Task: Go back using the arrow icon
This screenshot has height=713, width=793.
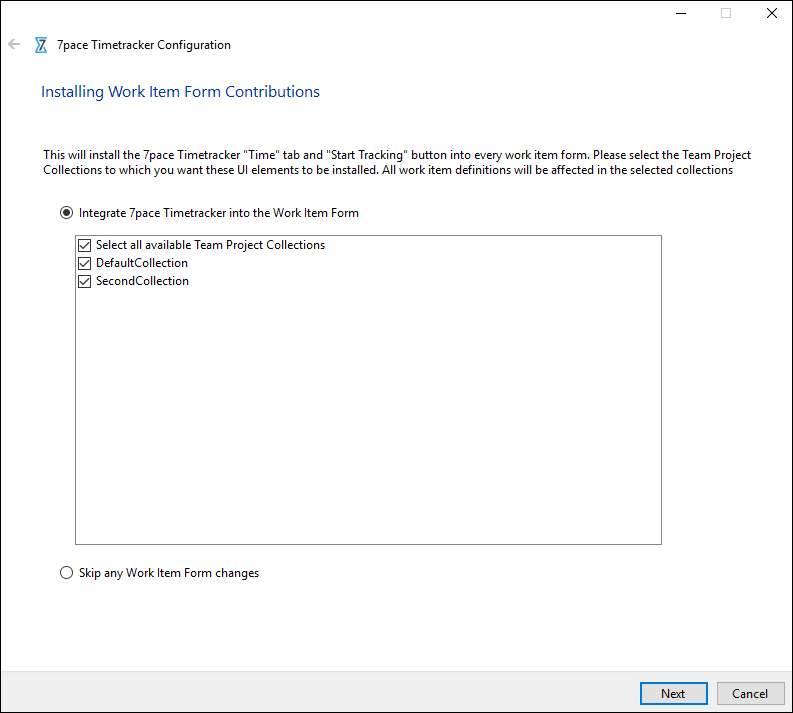Action: point(14,44)
